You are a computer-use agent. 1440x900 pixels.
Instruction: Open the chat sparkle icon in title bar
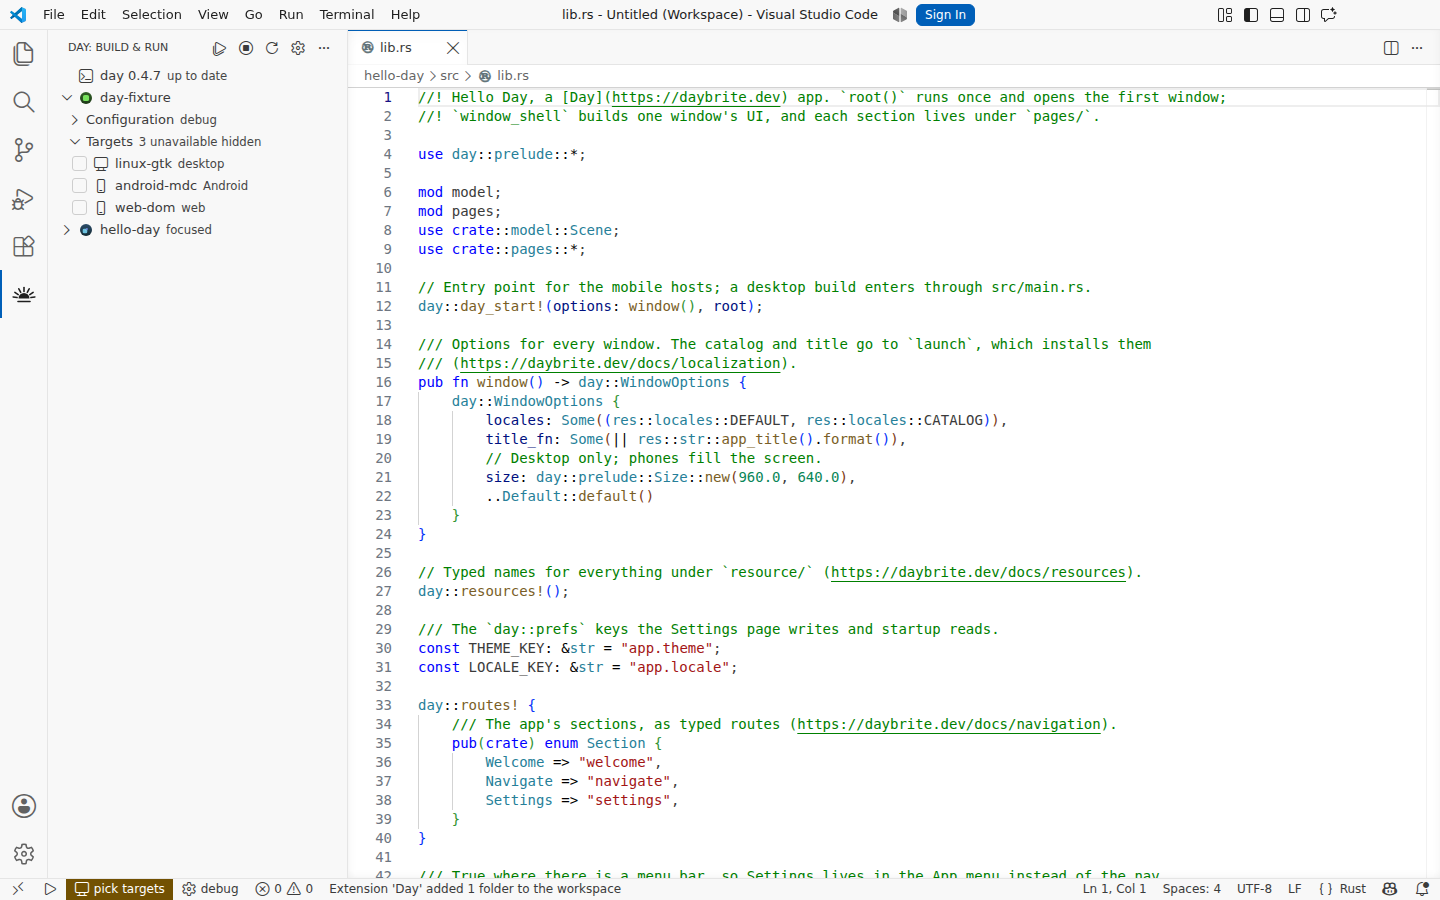coord(1329,15)
